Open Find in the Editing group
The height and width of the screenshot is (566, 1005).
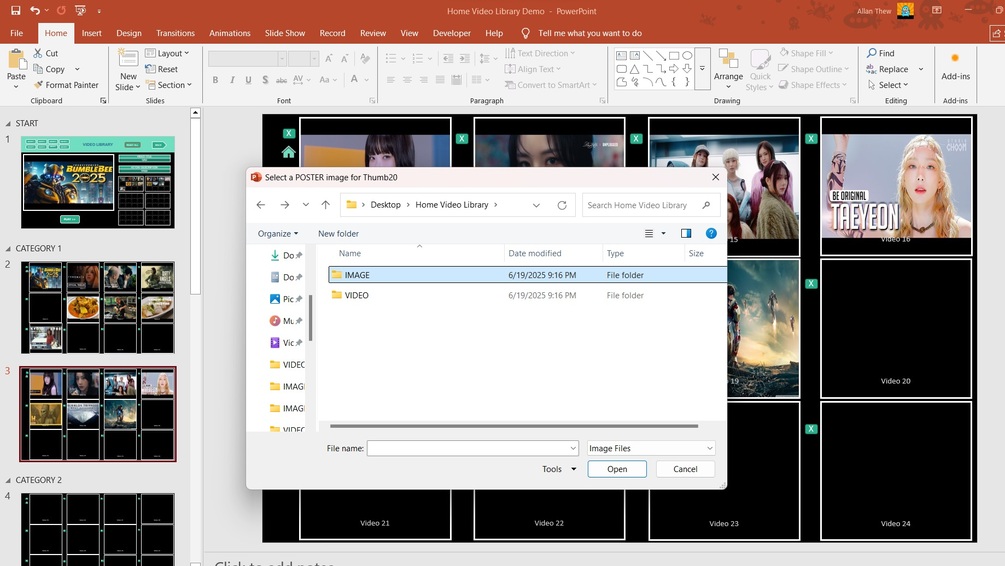(x=881, y=53)
